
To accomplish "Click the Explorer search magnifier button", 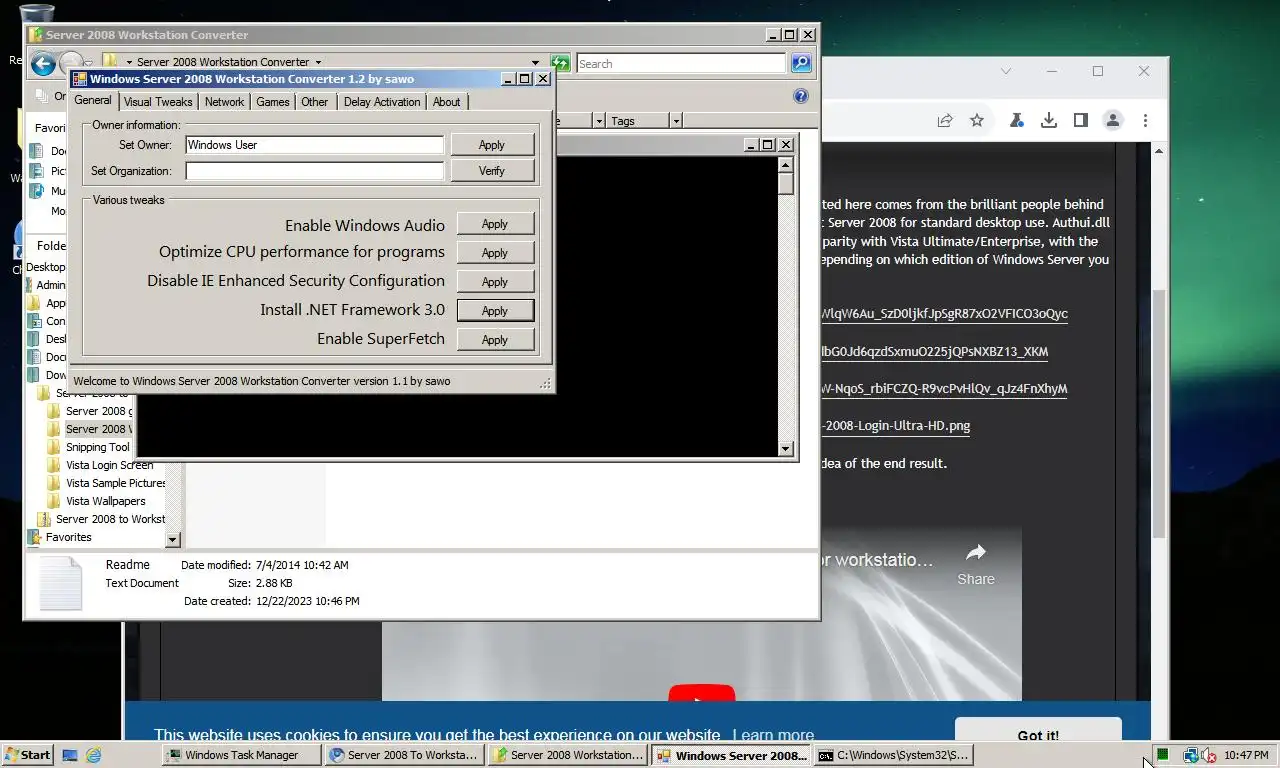I will point(801,63).
